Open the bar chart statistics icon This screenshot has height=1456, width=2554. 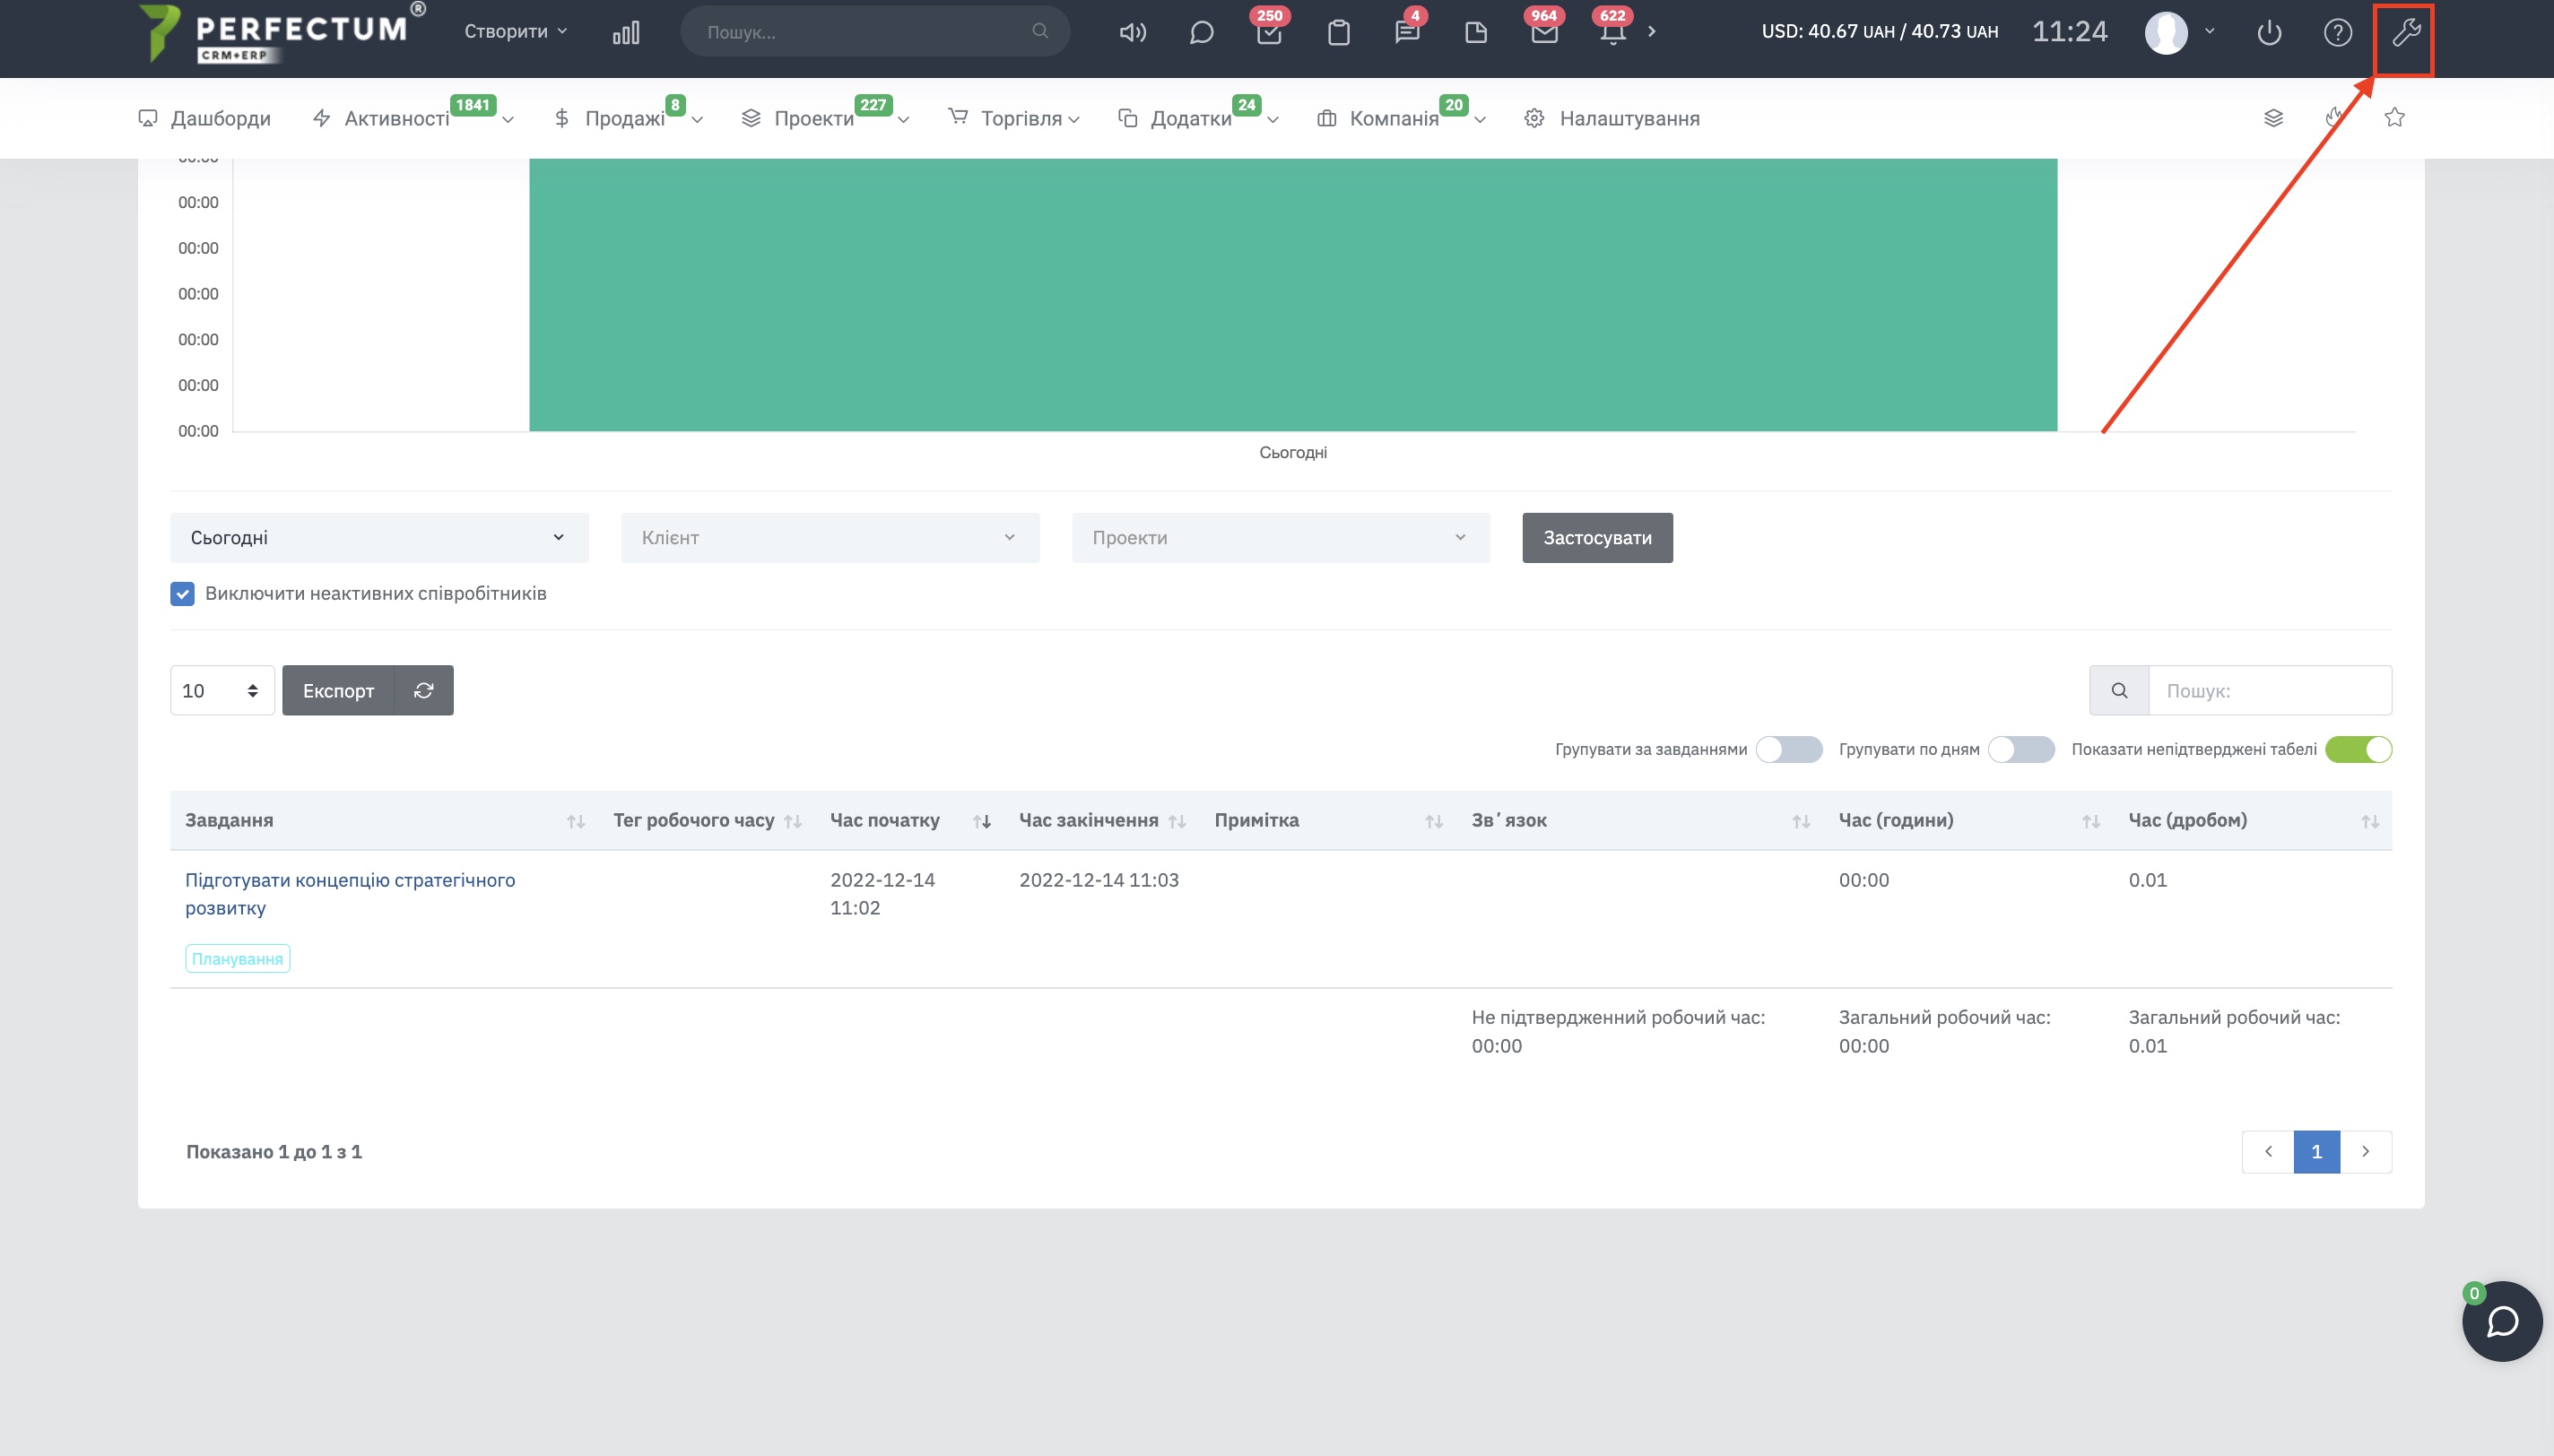pos(626,33)
